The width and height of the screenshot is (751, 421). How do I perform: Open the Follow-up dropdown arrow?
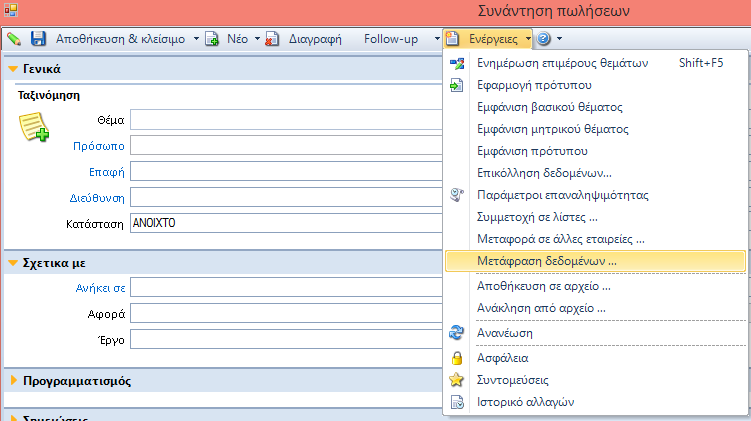[x=437, y=39]
